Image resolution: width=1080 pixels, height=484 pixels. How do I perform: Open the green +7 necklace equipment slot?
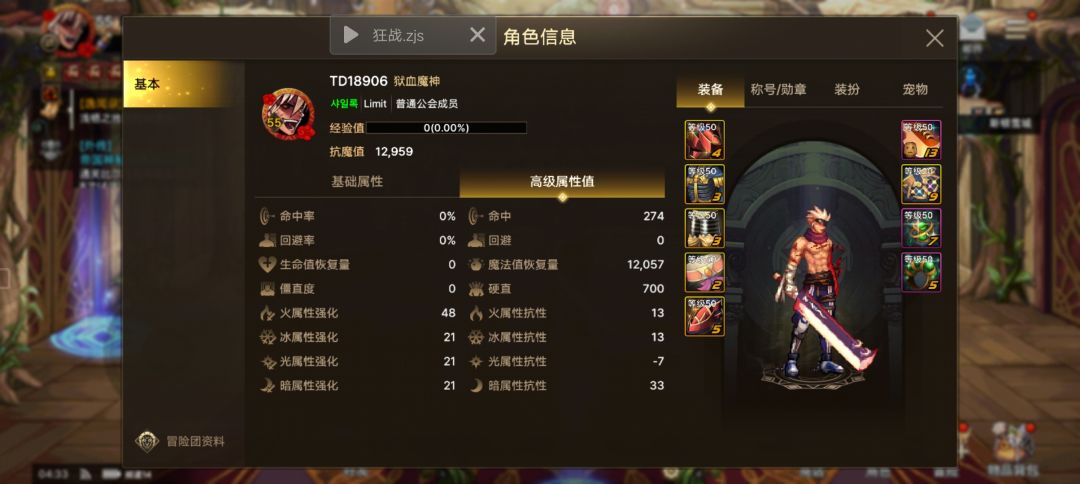pos(921,228)
